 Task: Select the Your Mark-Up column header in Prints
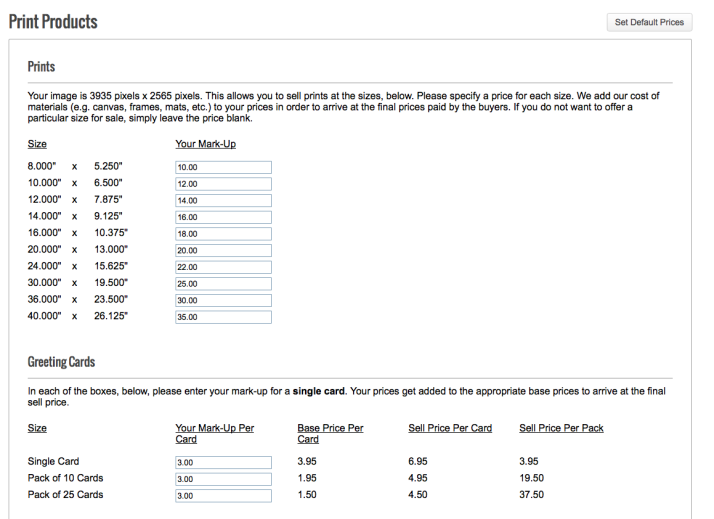pyautogui.click(x=205, y=144)
